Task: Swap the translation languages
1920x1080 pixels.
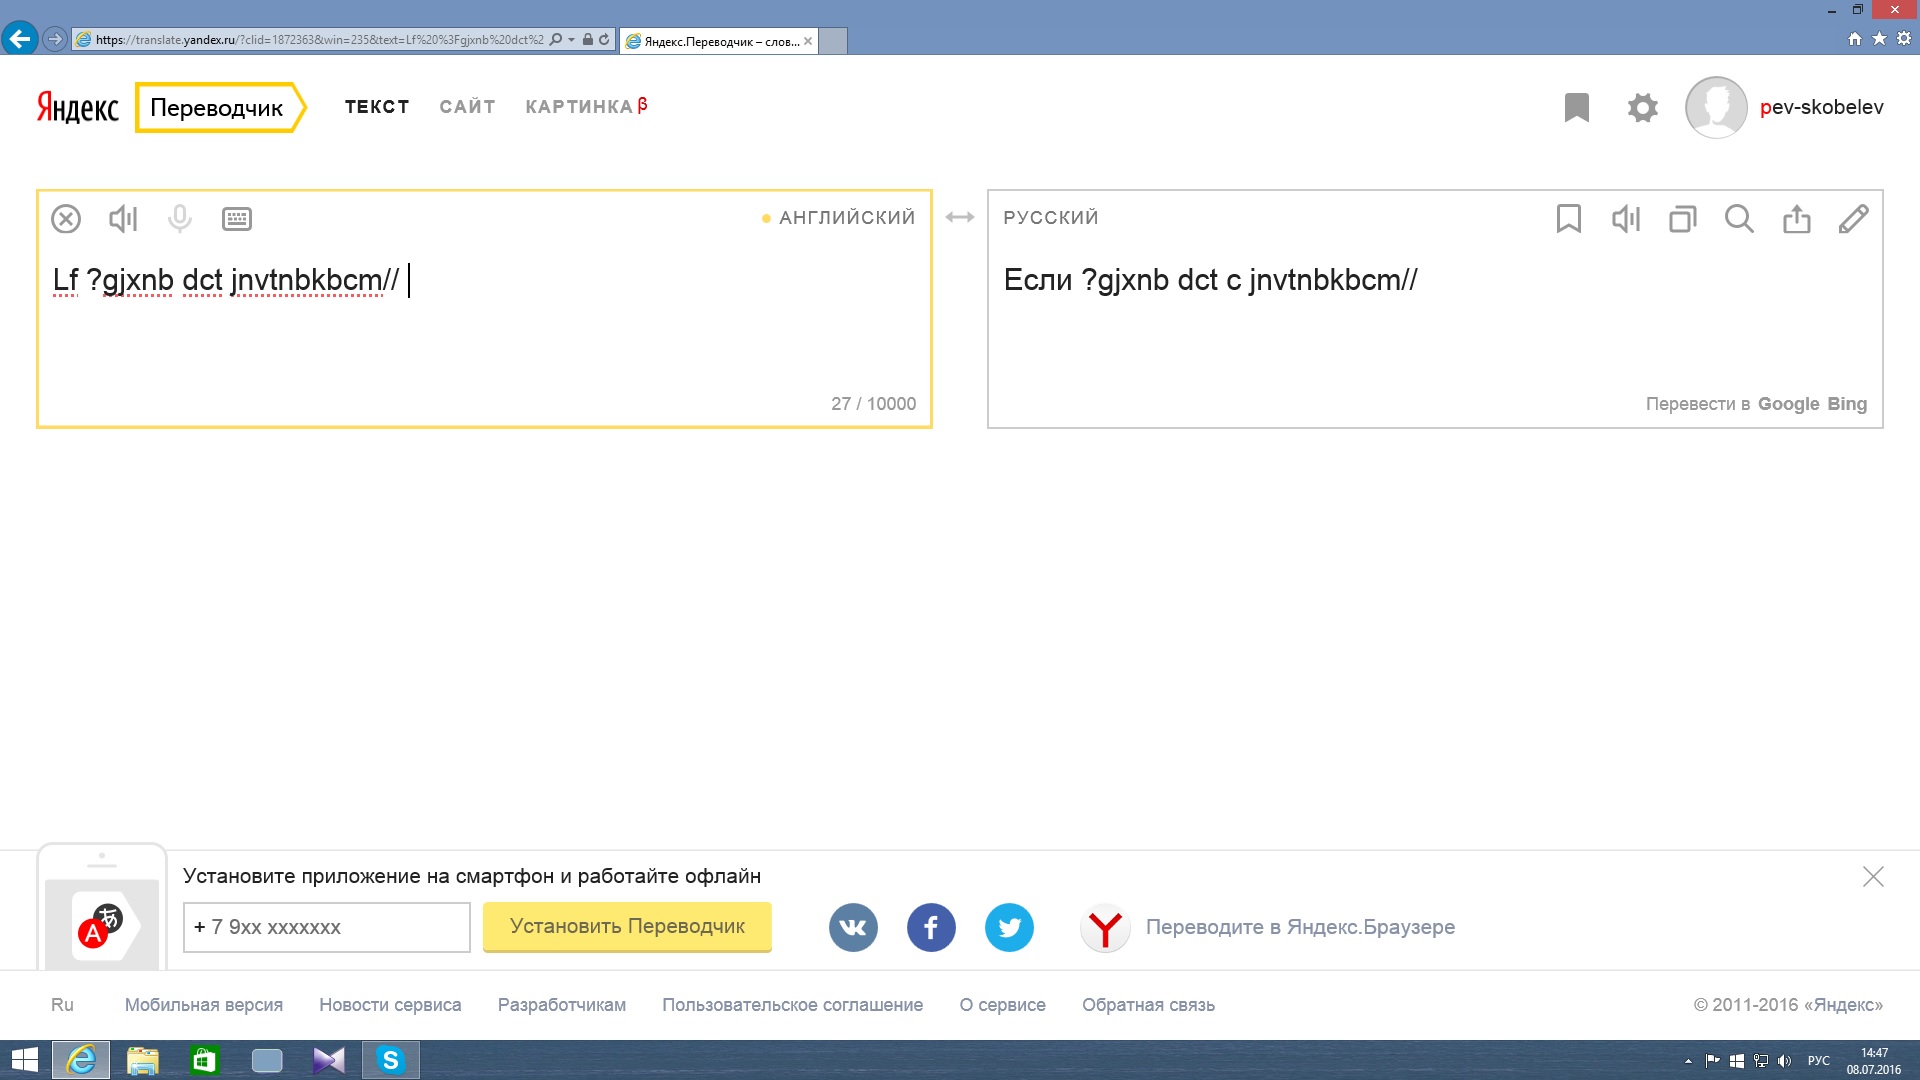Action: pyautogui.click(x=960, y=217)
